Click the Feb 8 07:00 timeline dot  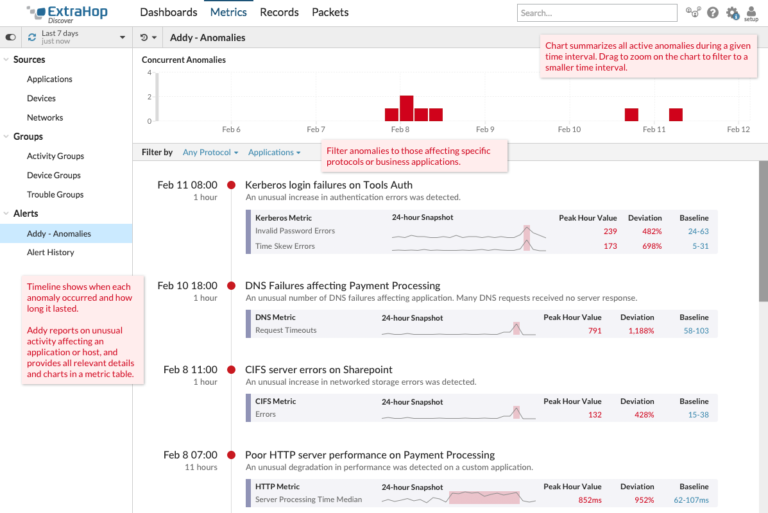tap(231, 455)
